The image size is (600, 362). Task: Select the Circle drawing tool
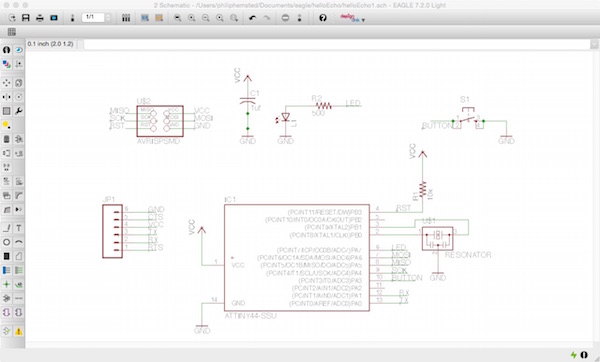(7, 242)
